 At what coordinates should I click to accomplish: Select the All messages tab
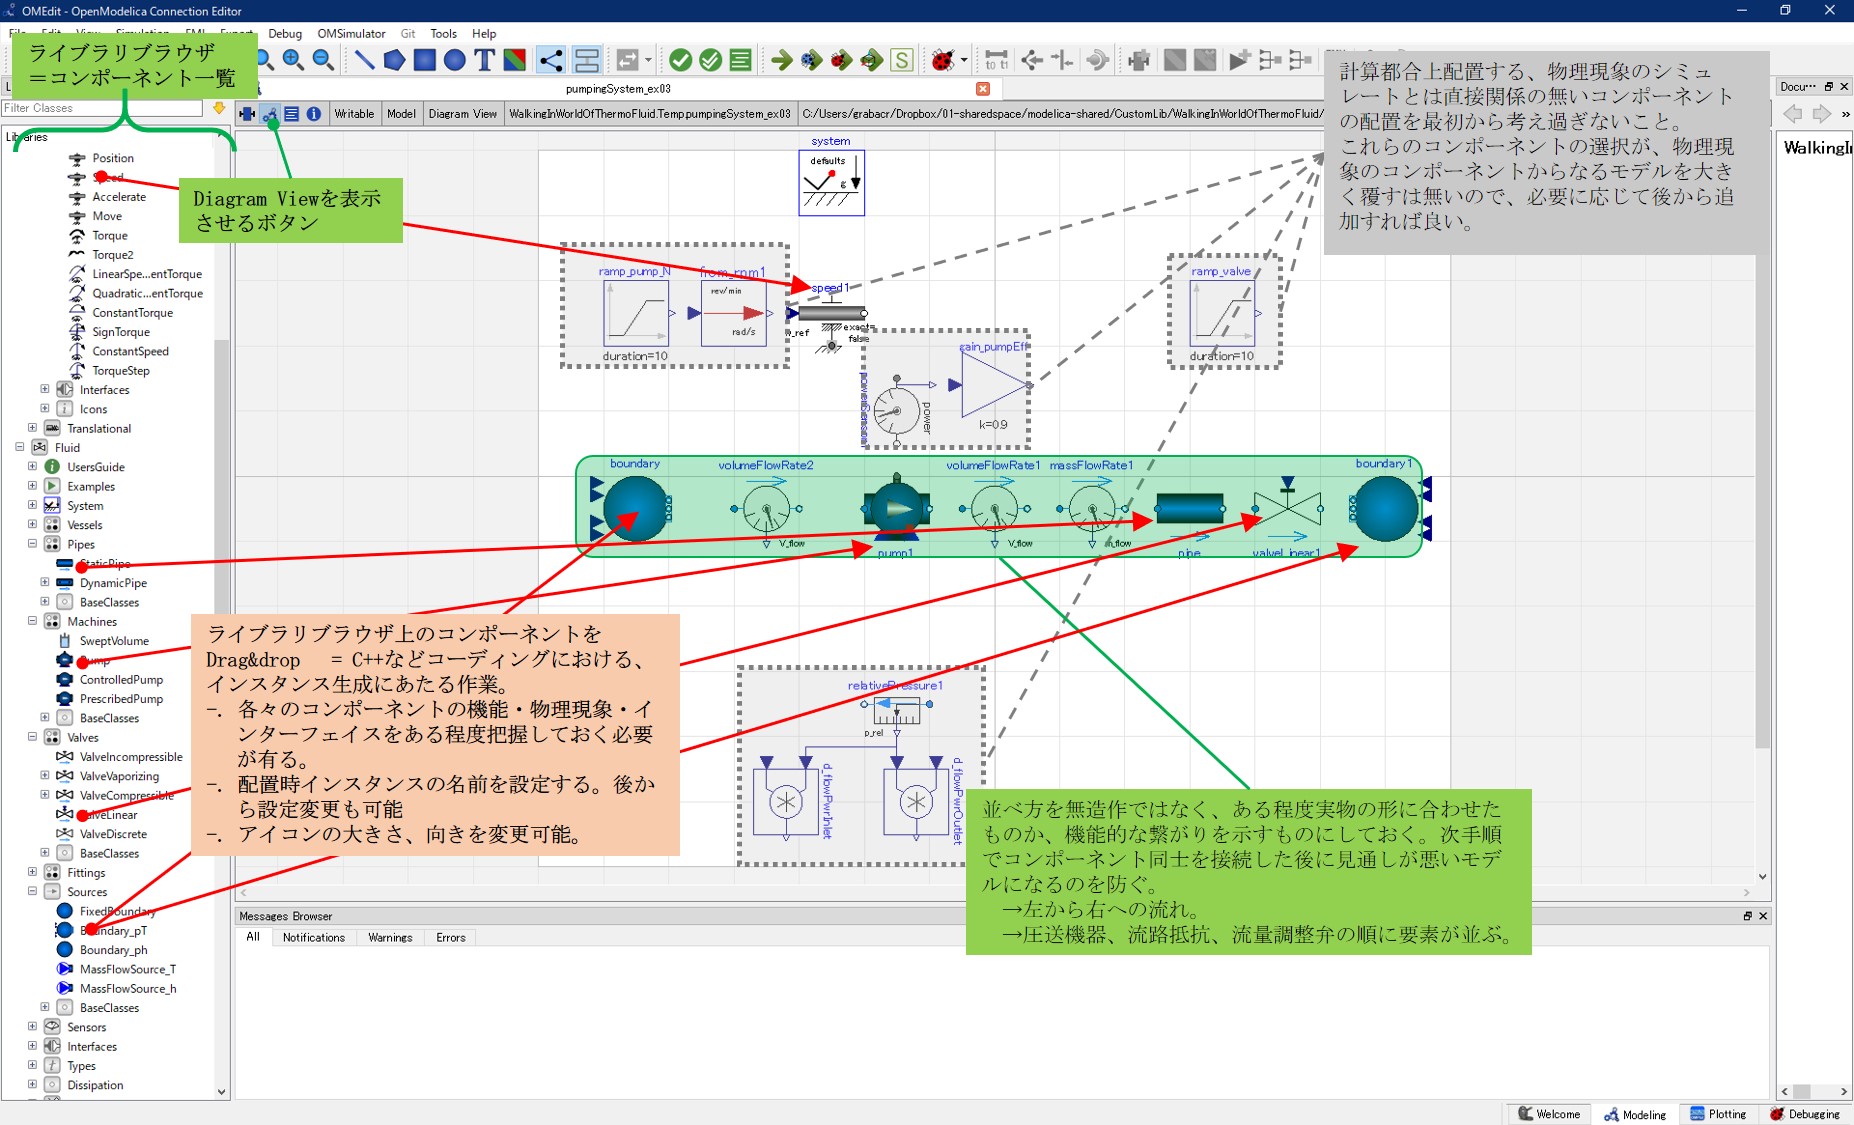[253, 937]
